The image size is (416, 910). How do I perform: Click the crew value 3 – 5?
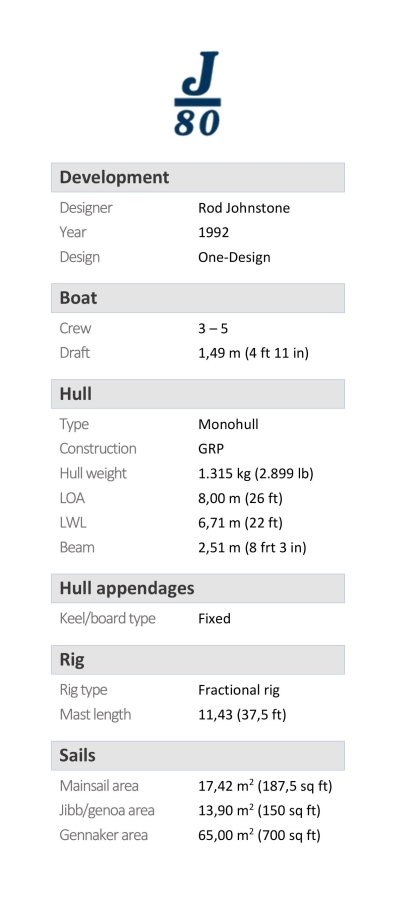tap(213, 328)
